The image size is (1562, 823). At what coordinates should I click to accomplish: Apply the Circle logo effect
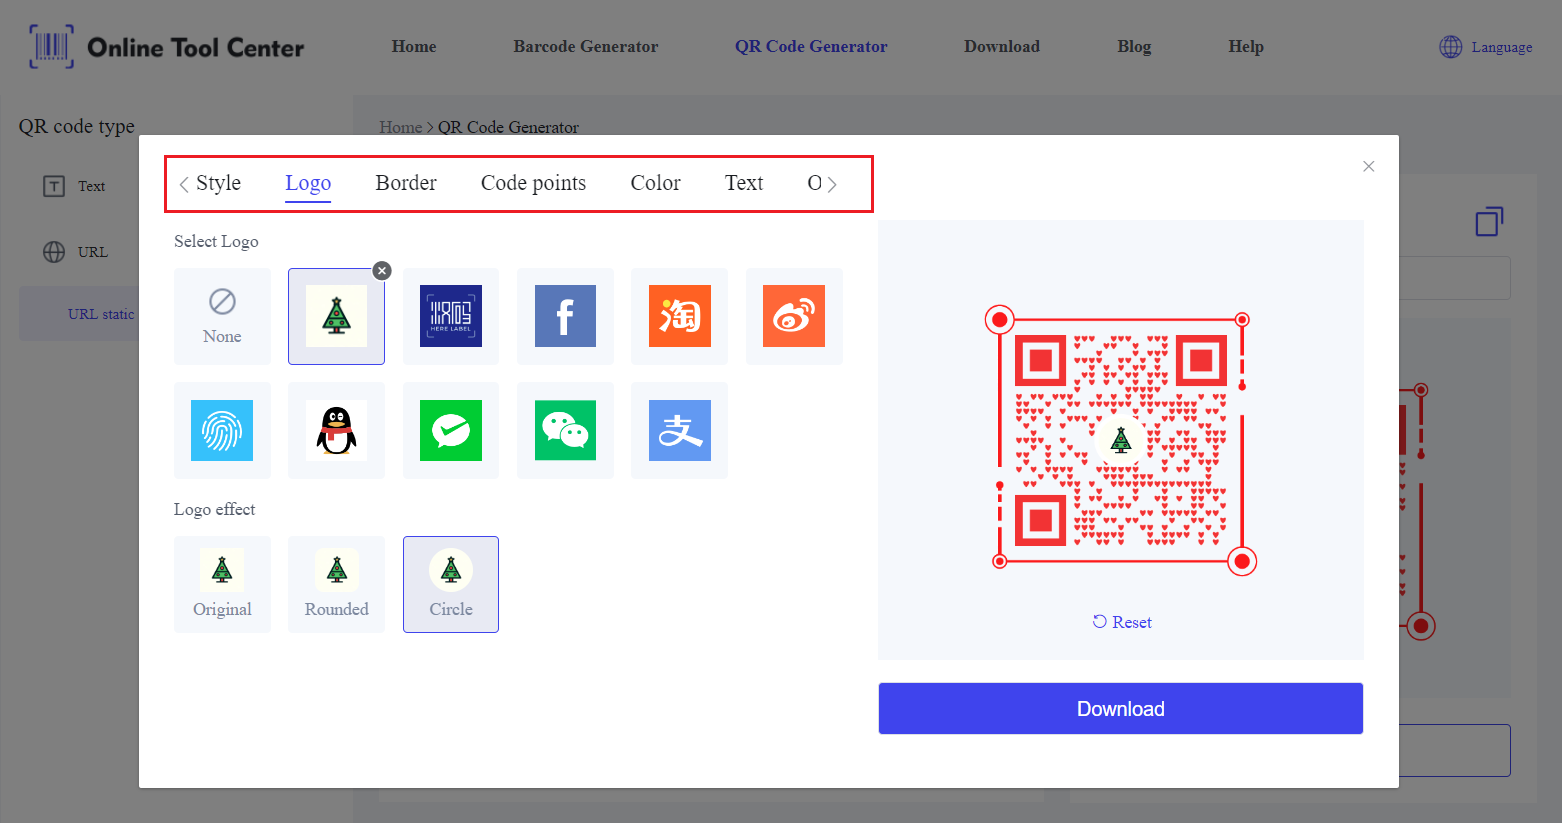[451, 585]
